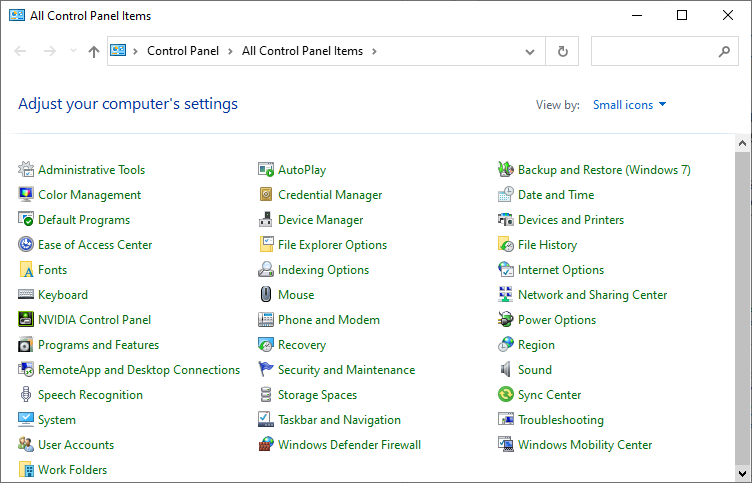Screen dimensions: 752x483
Task: Click the AutoPlay icon
Action: pos(266,169)
